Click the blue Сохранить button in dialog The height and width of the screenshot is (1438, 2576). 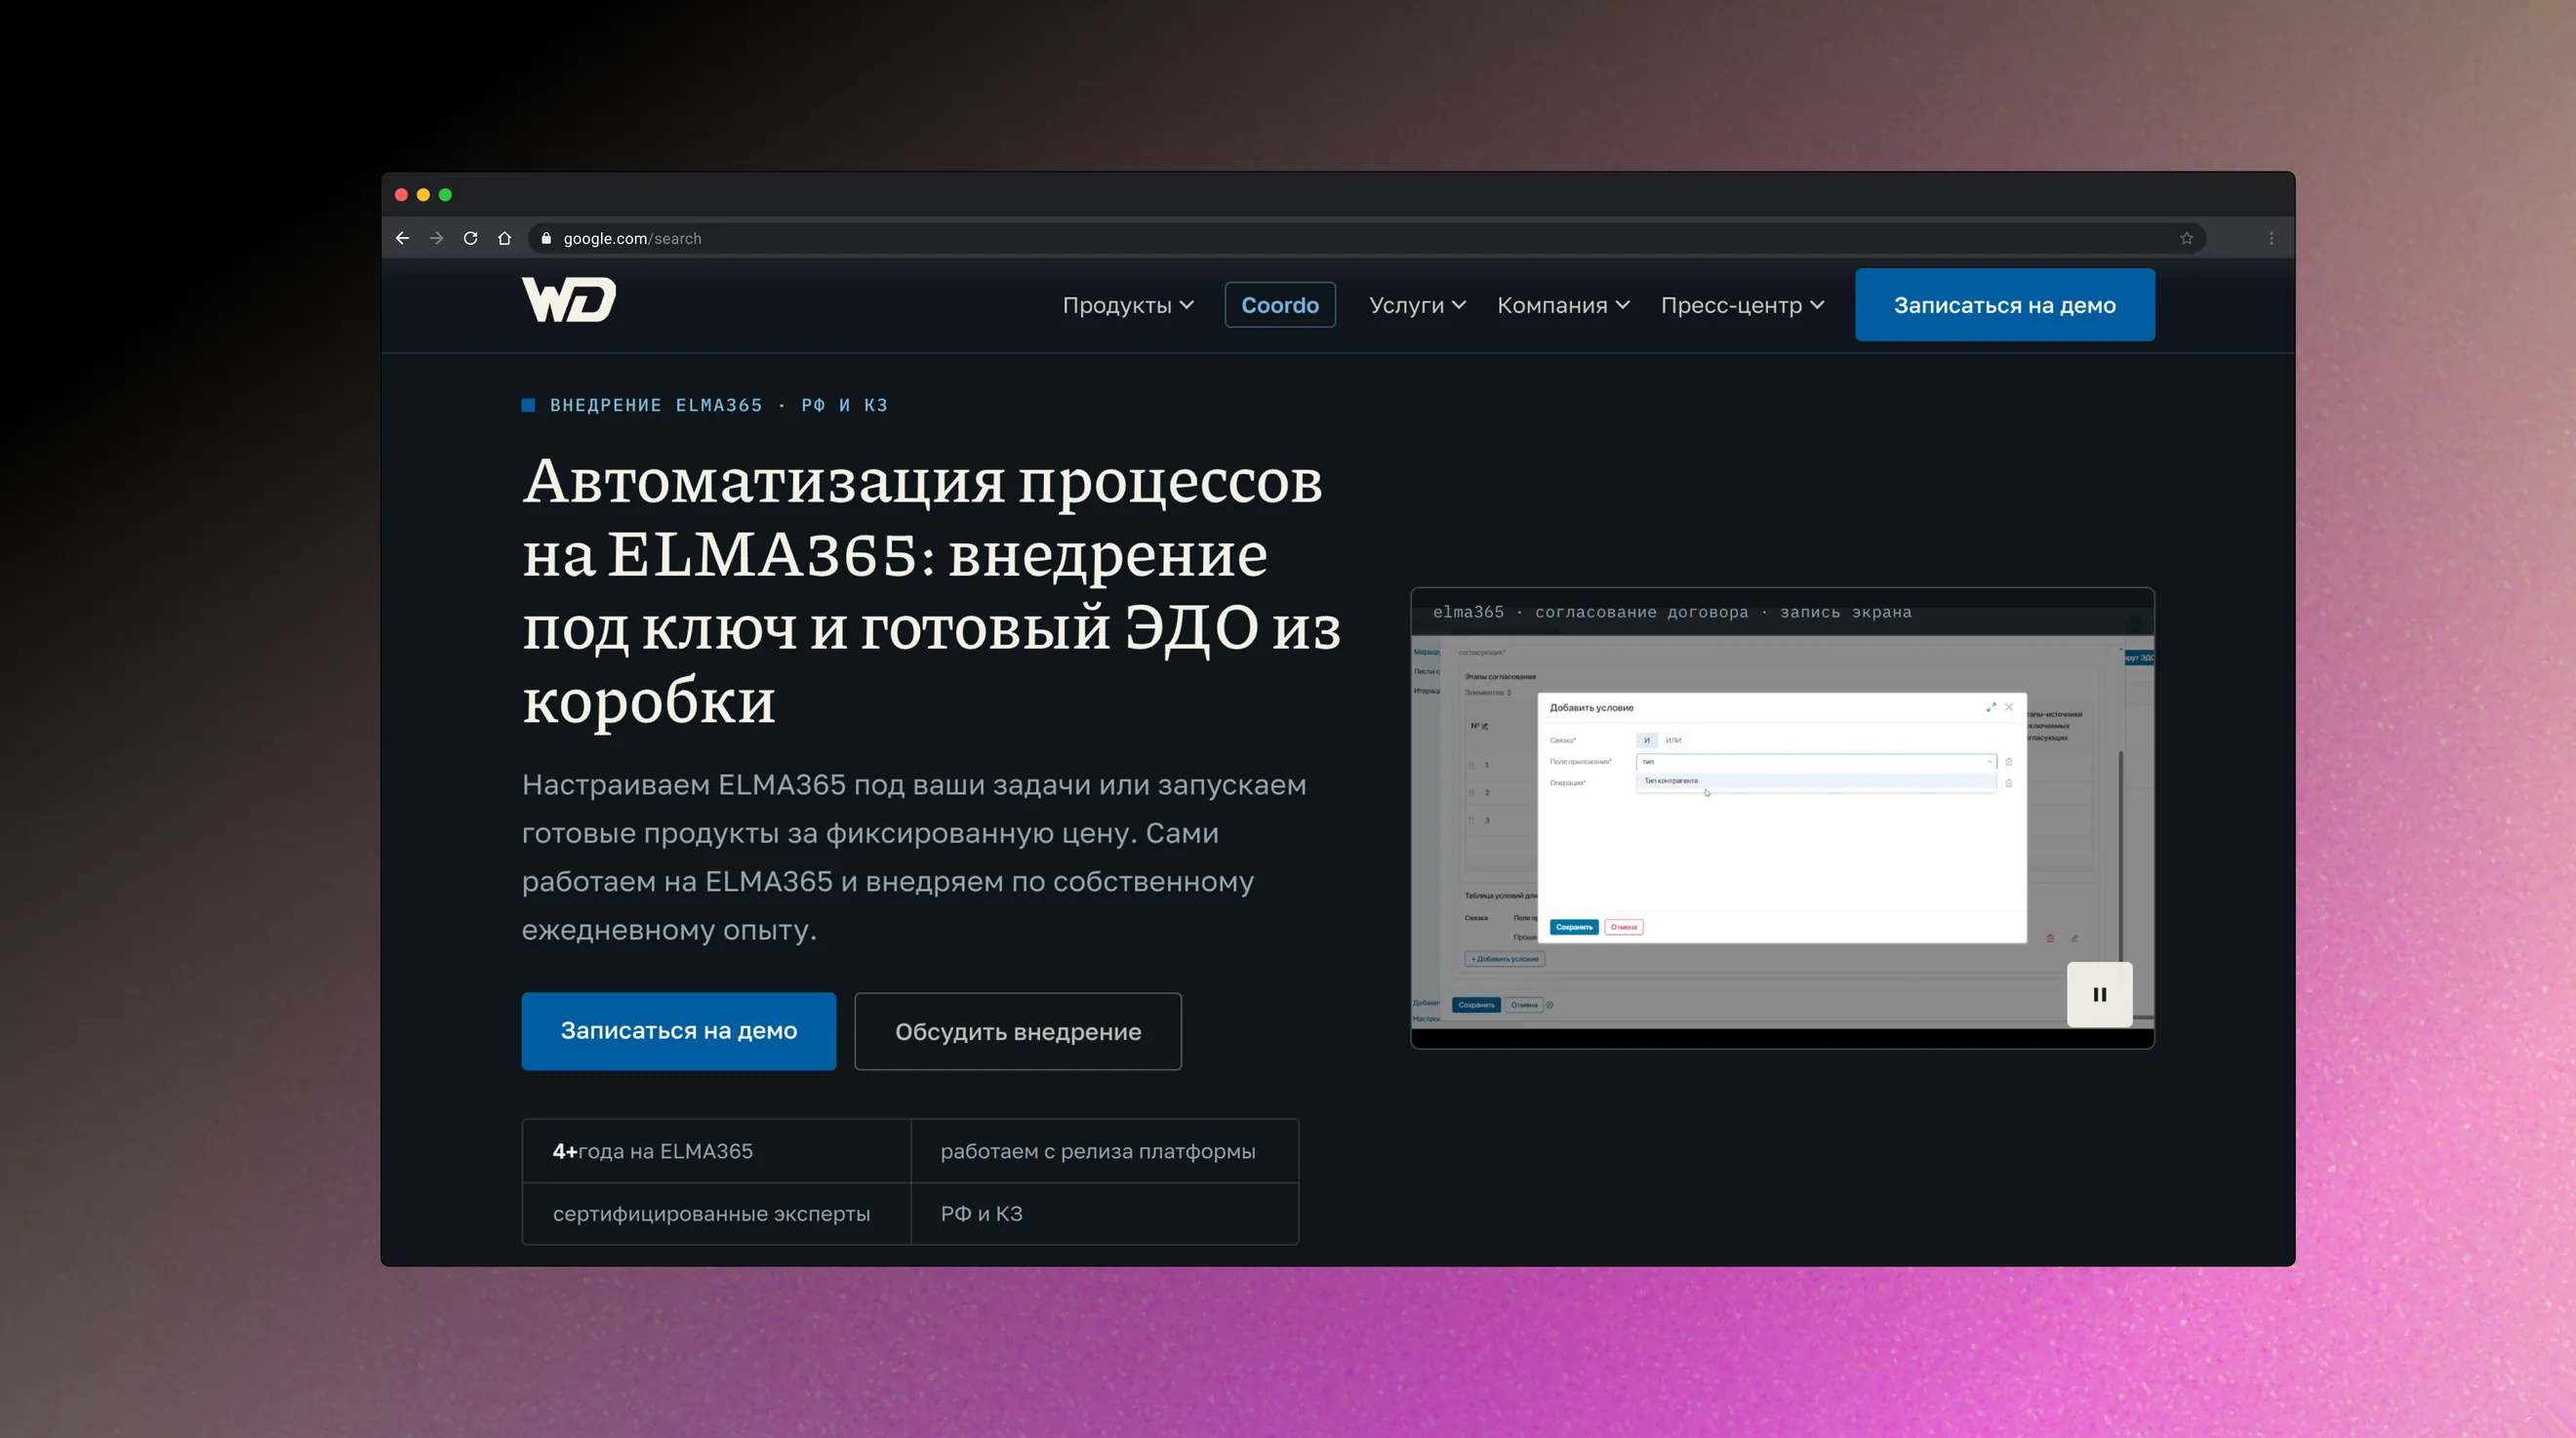1574,927
